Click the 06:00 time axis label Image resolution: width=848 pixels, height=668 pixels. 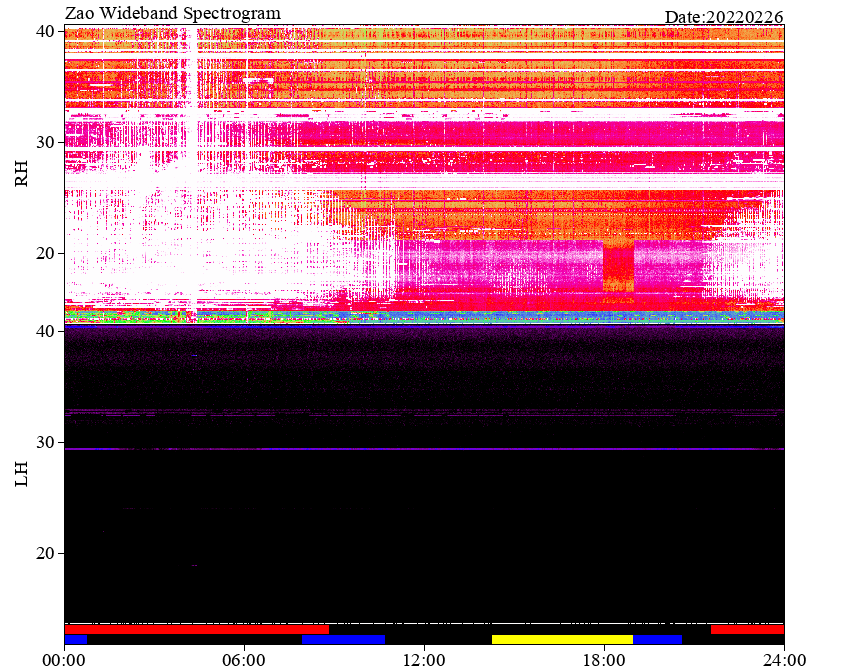click(x=244, y=660)
